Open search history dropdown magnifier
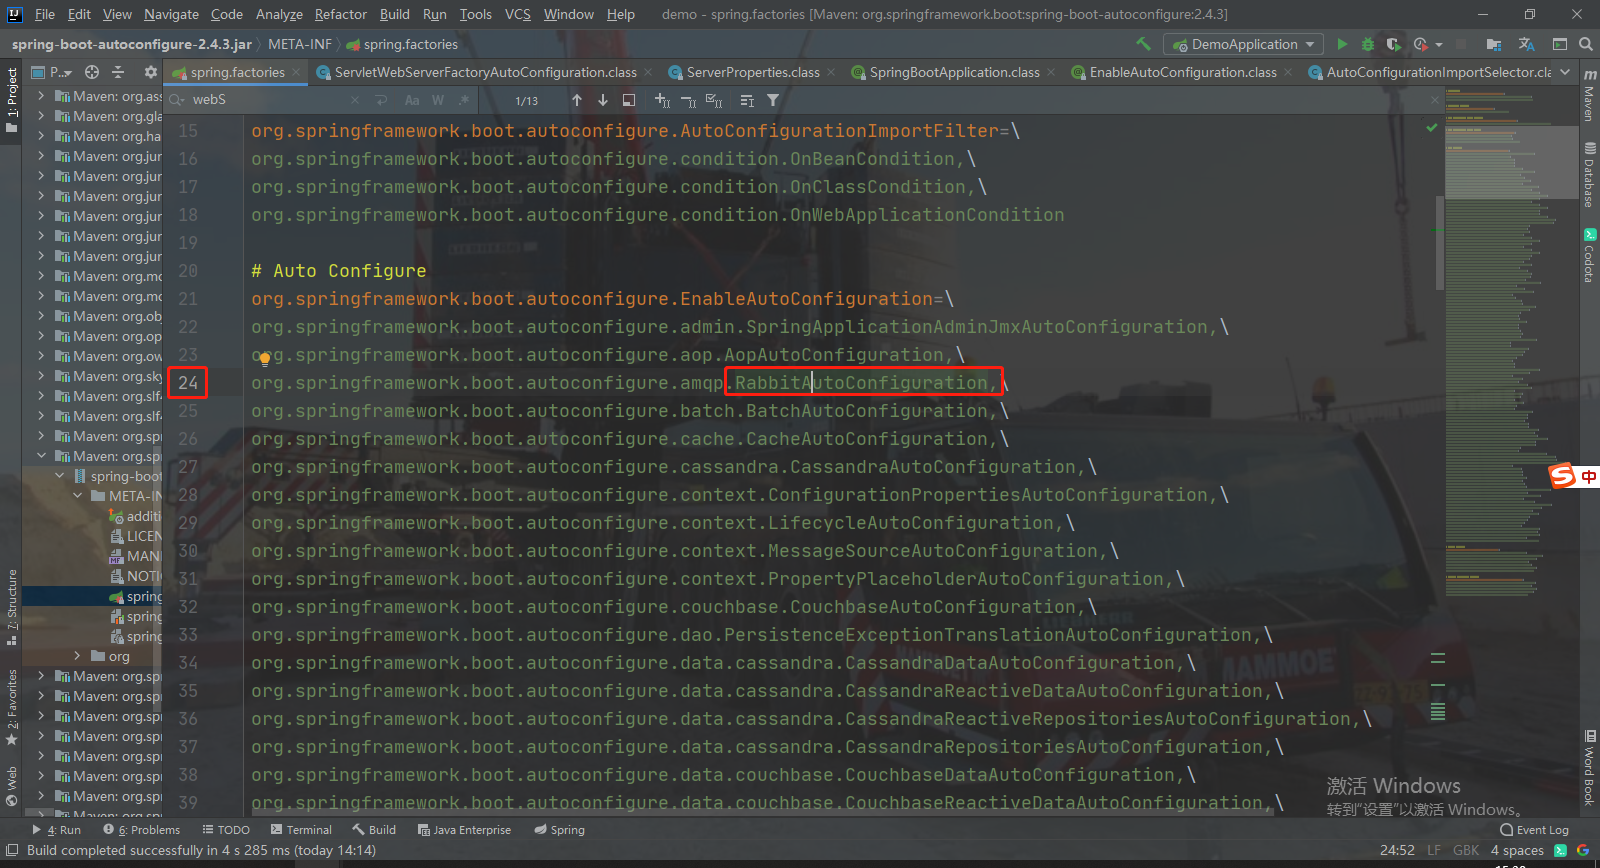The image size is (1600, 868). [177, 100]
